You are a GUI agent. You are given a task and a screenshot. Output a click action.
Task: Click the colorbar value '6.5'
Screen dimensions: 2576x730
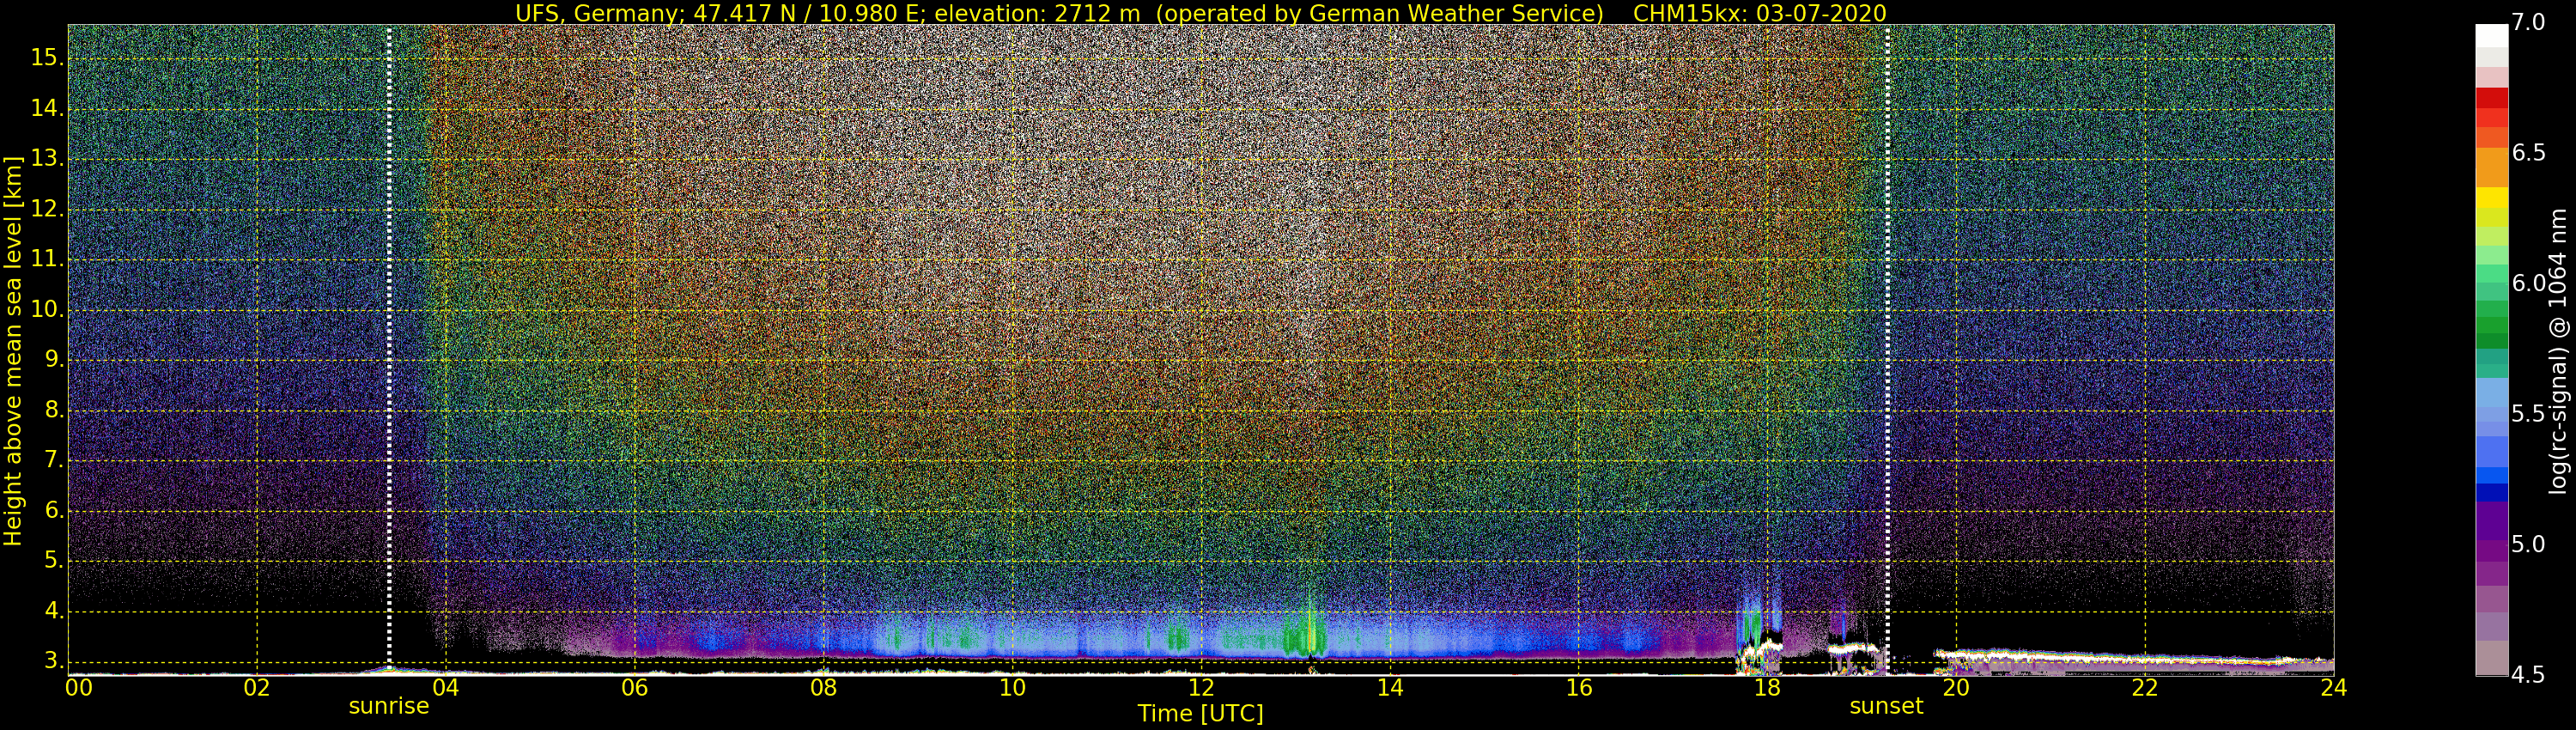click(x=2528, y=153)
